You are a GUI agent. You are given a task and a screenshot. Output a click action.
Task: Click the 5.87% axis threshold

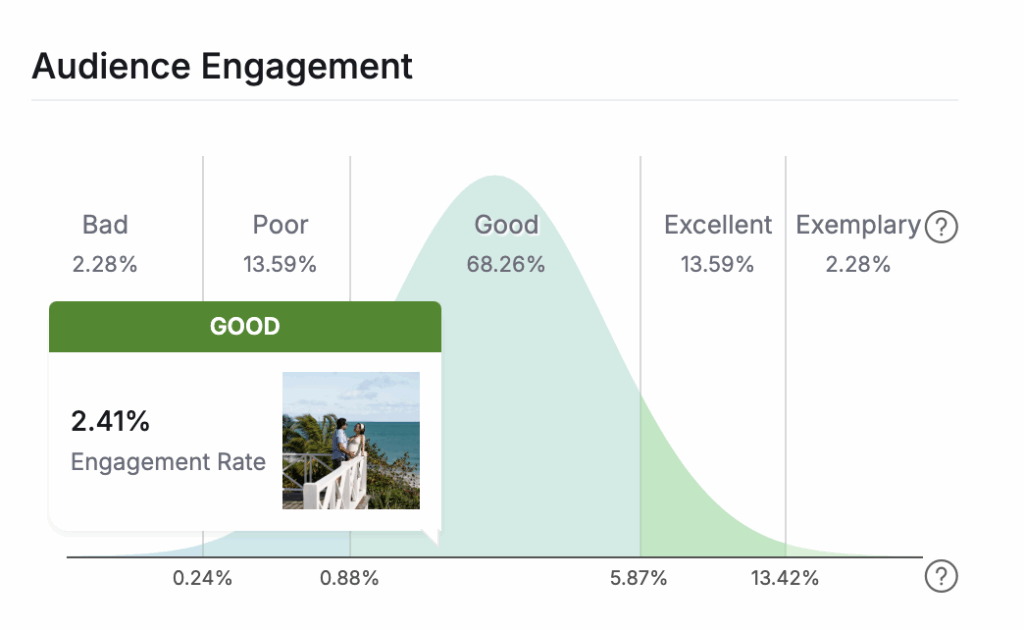(x=638, y=578)
